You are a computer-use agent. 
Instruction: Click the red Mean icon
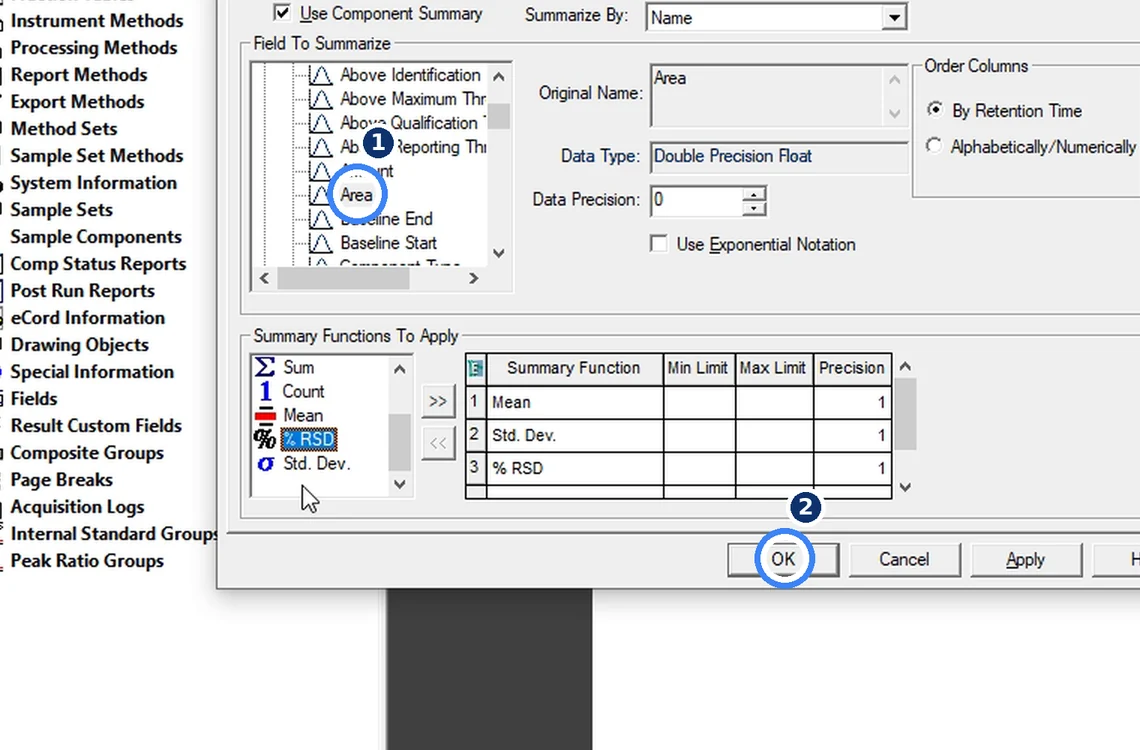(265, 415)
